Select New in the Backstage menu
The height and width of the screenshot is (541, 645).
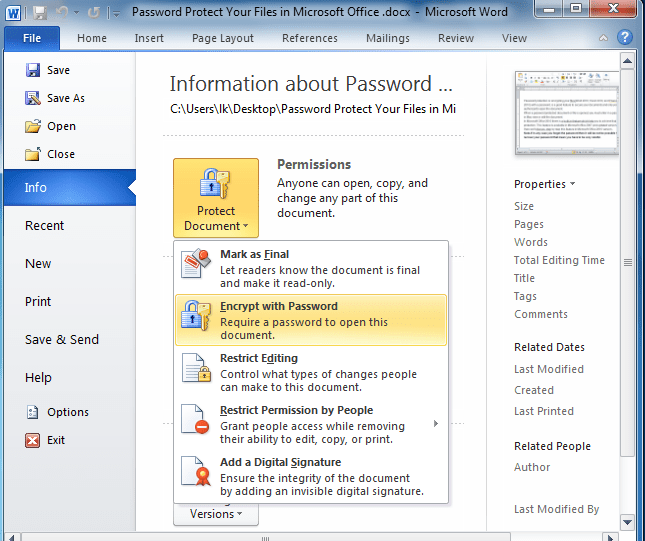point(38,263)
